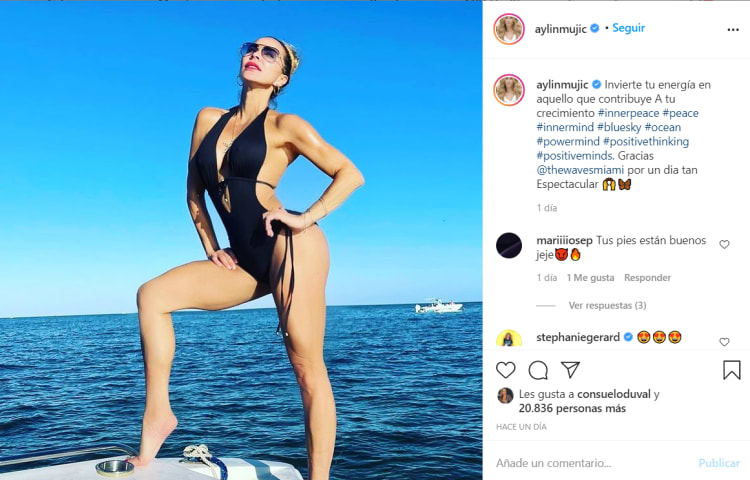
Task: View the 1 Me gusta comment likes
Action: [x=590, y=278]
